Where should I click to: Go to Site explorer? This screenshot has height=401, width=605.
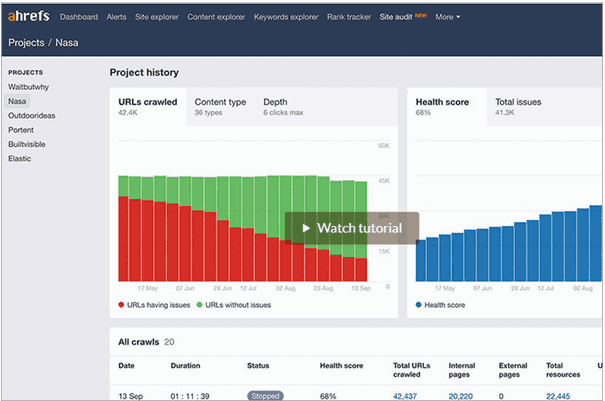pos(157,17)
